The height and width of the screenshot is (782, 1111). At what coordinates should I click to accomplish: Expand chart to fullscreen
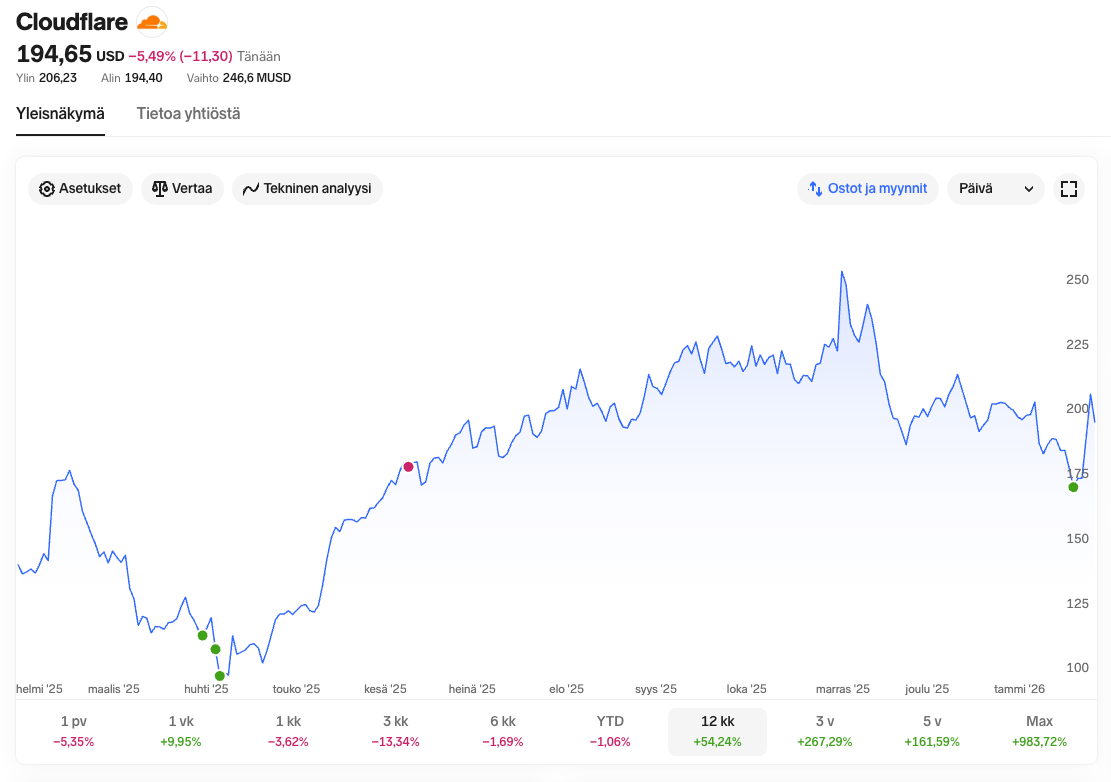pyautogui.click(x=1068, y=188)
